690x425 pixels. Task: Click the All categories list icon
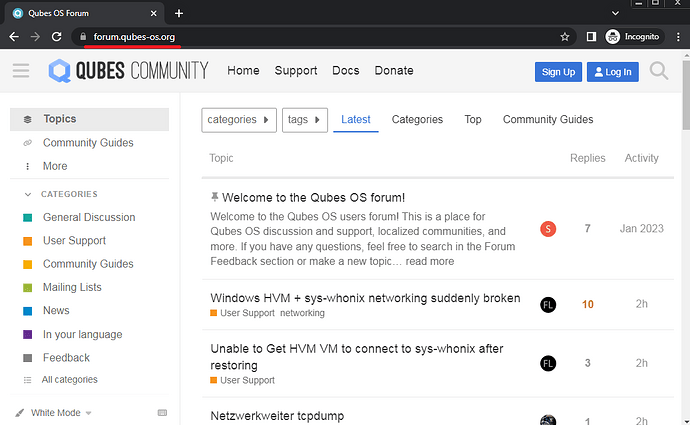tap(27, 380)
